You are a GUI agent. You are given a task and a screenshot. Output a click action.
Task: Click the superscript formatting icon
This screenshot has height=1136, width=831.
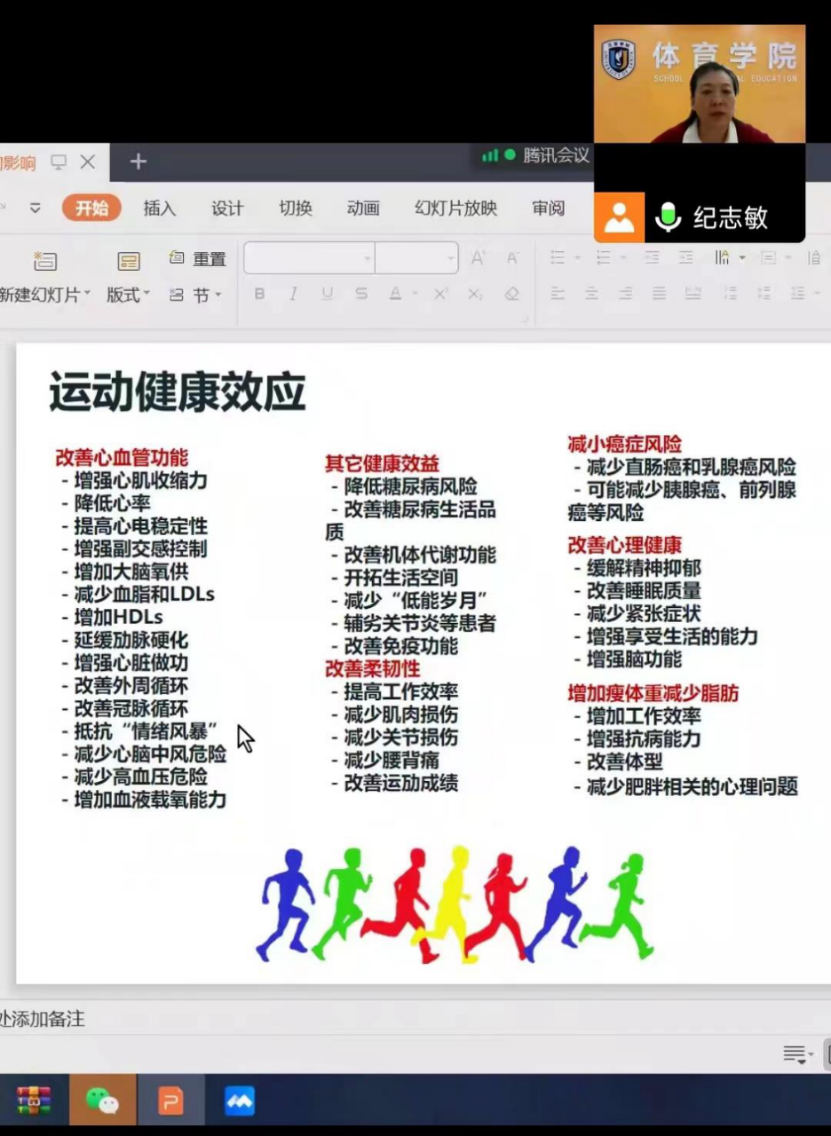click(x=441, y=292)
